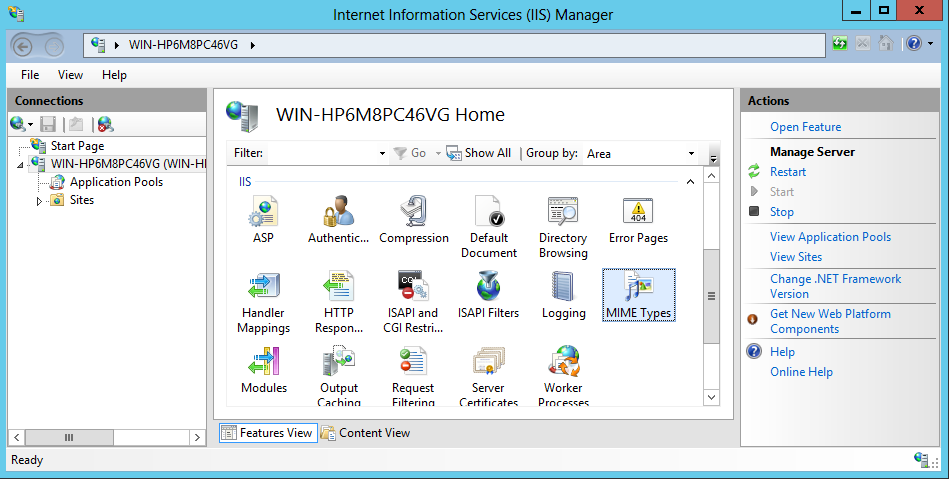Select Application Pools tree node
Screen dimensions: 949x479
[116, 182]
